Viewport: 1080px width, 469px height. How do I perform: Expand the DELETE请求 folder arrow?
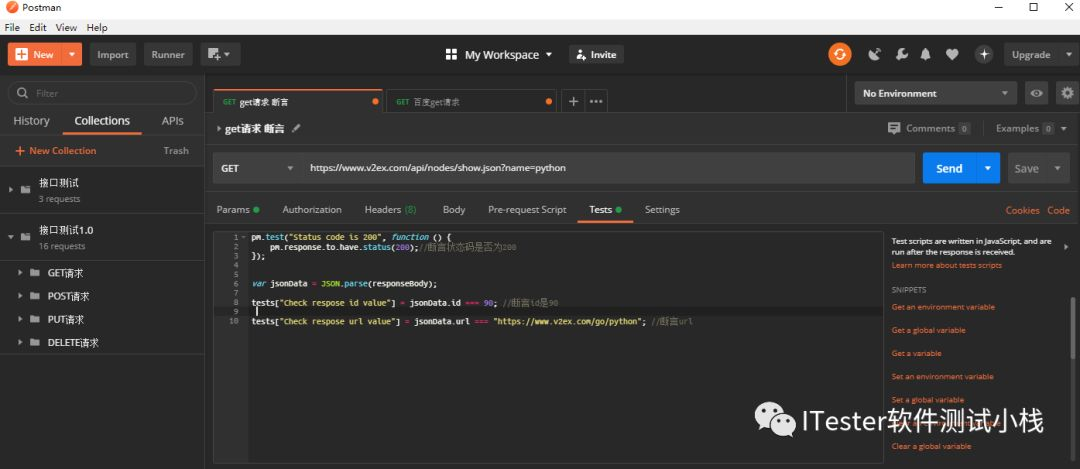(19, 342)
